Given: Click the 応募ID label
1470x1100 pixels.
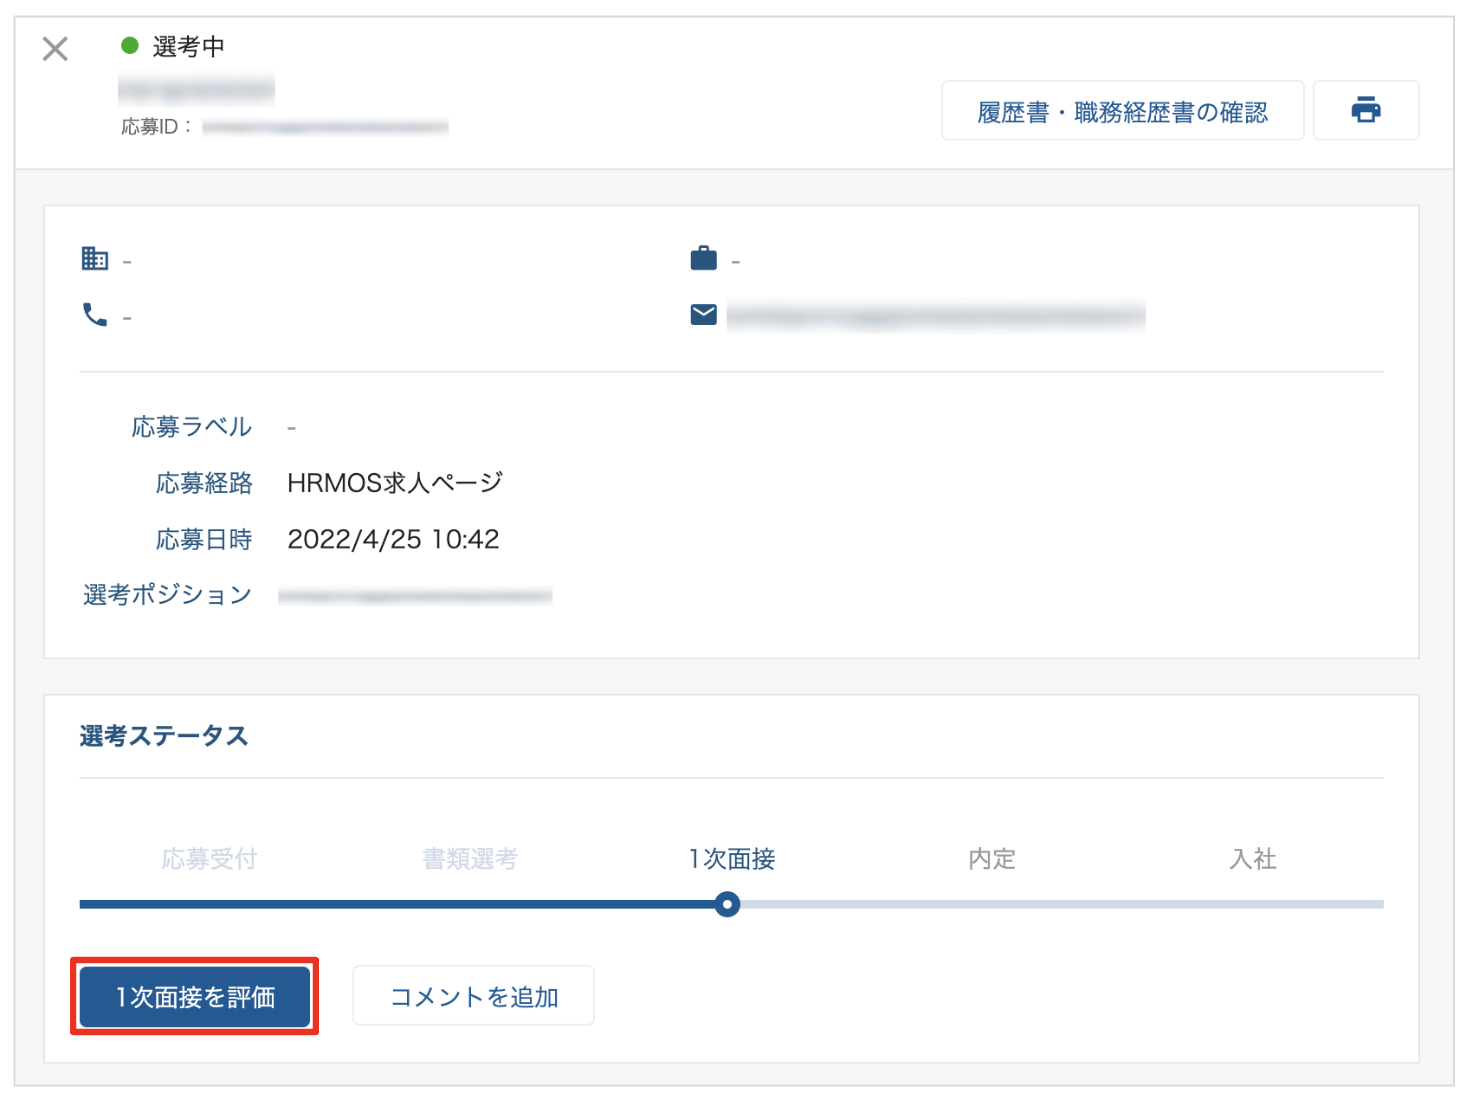Looking at the screenshot, I should 157,127.
